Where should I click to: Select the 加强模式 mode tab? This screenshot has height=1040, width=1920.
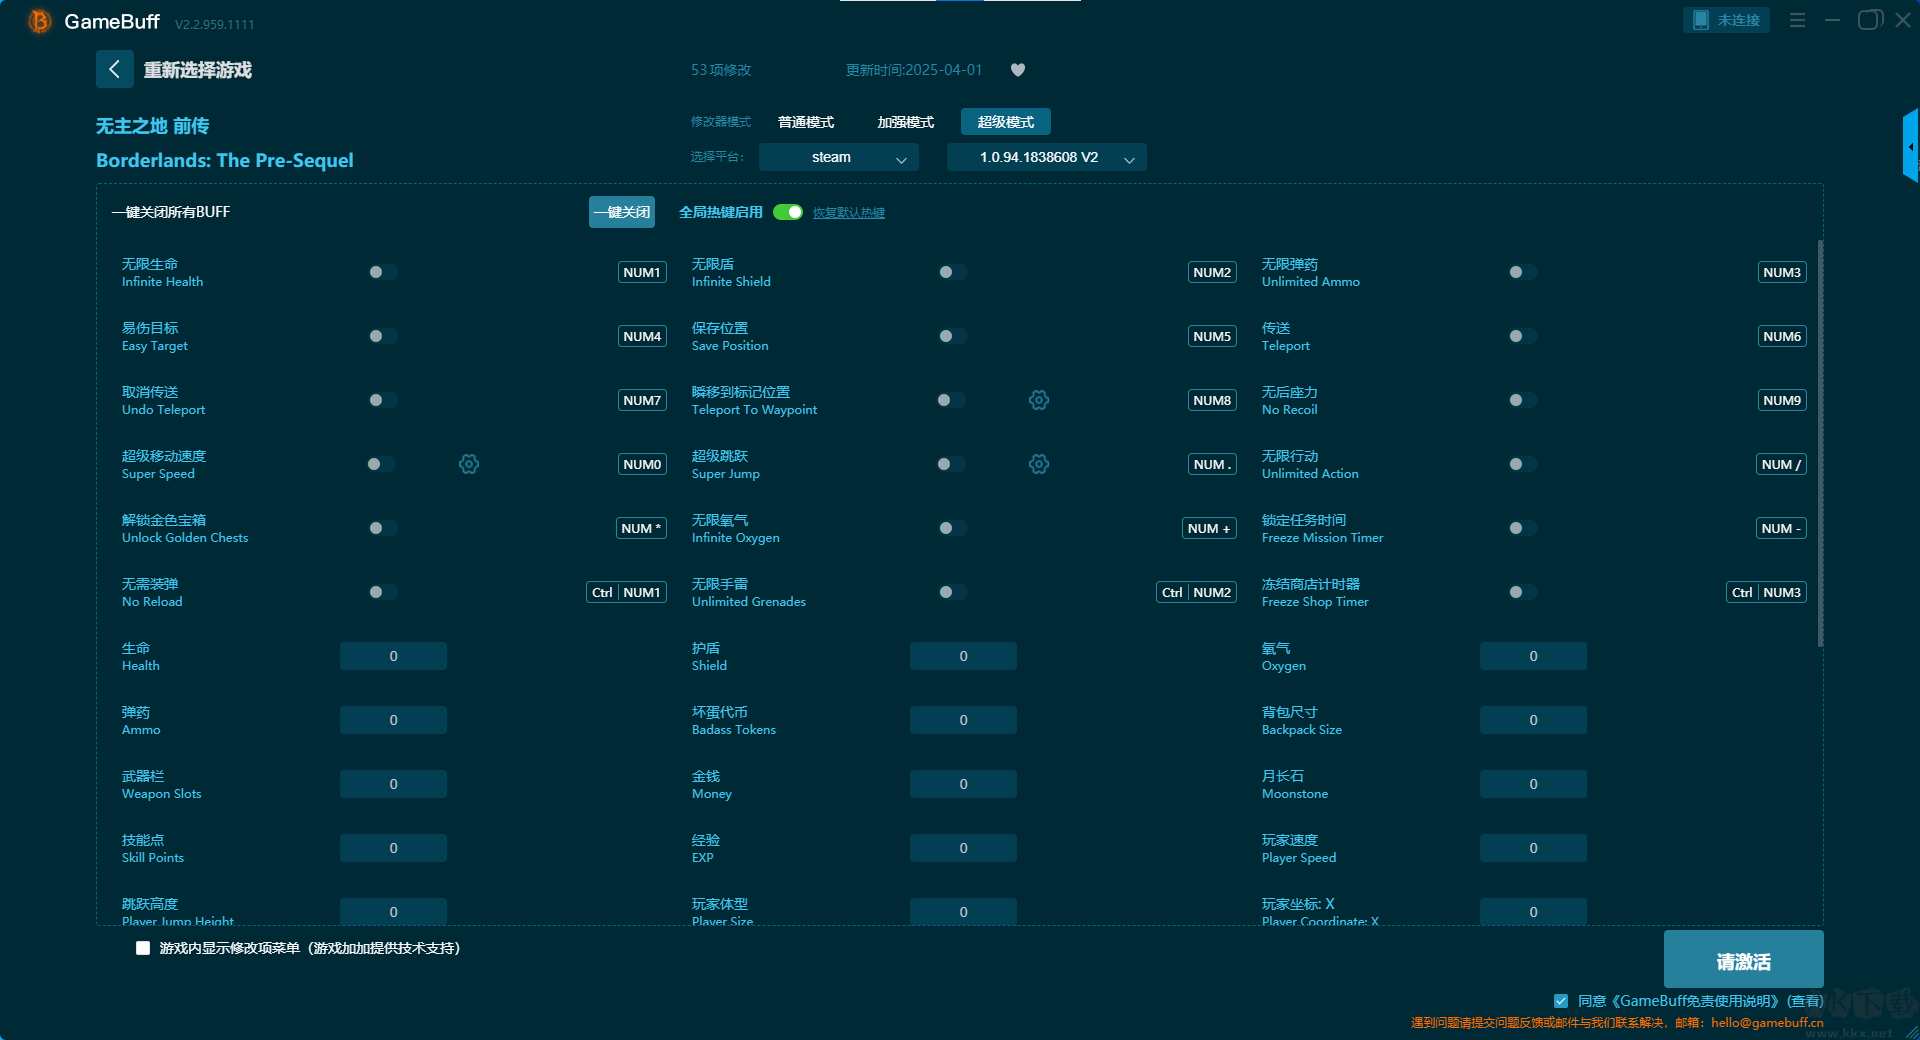905,122
